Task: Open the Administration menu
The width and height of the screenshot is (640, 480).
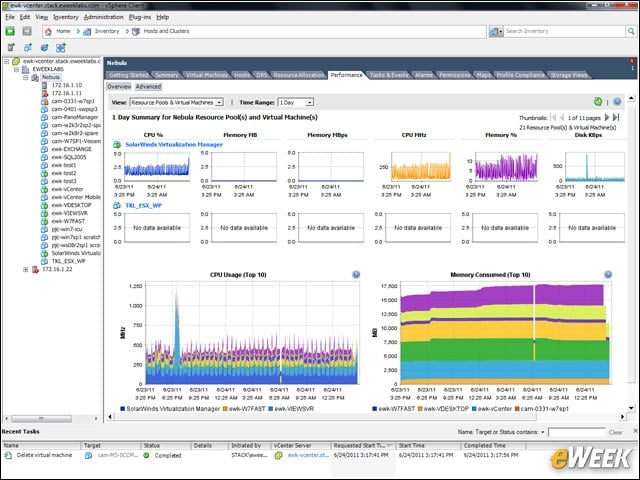Action: click(103, 17)
